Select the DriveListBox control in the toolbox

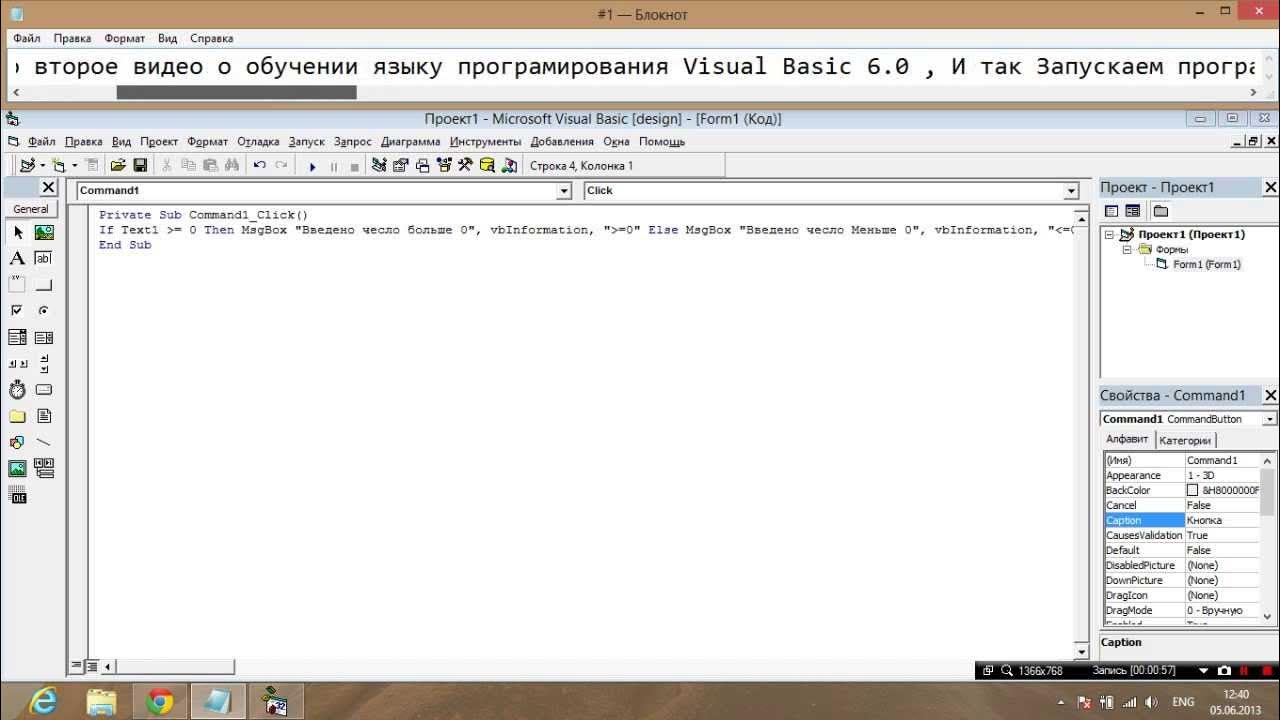44,390
